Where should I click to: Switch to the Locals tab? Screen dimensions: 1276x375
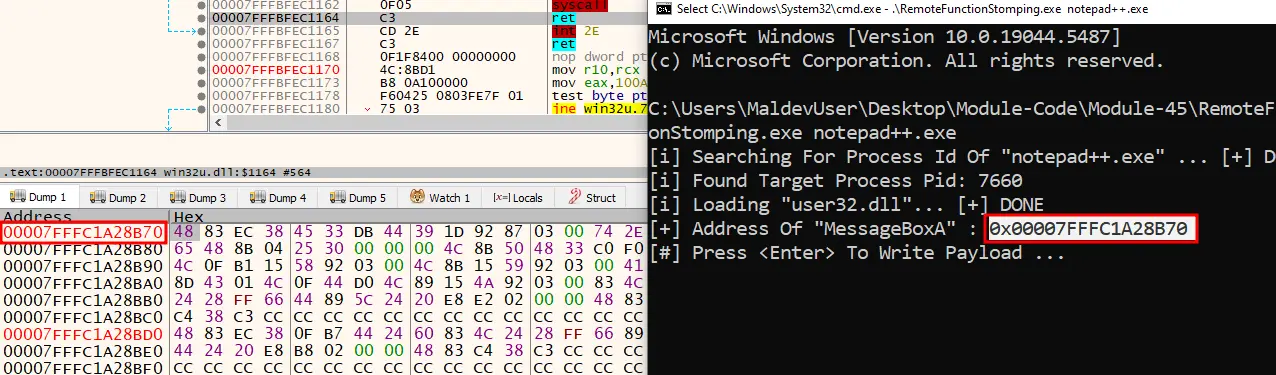518,198
